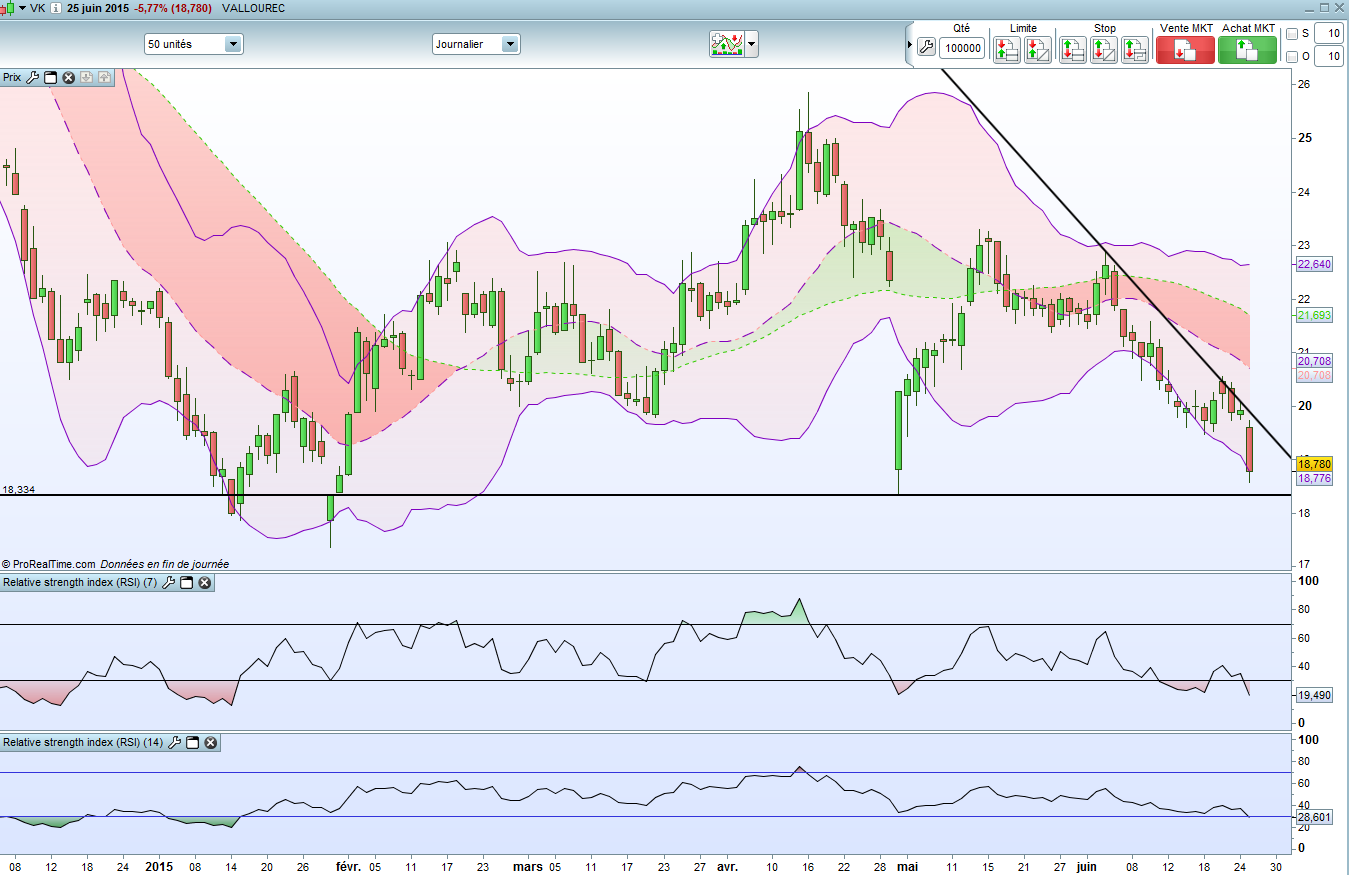Click the Relative strength index (RSI) (14) label
This screenshot has width=1349, height=875.
coord(83,743)
